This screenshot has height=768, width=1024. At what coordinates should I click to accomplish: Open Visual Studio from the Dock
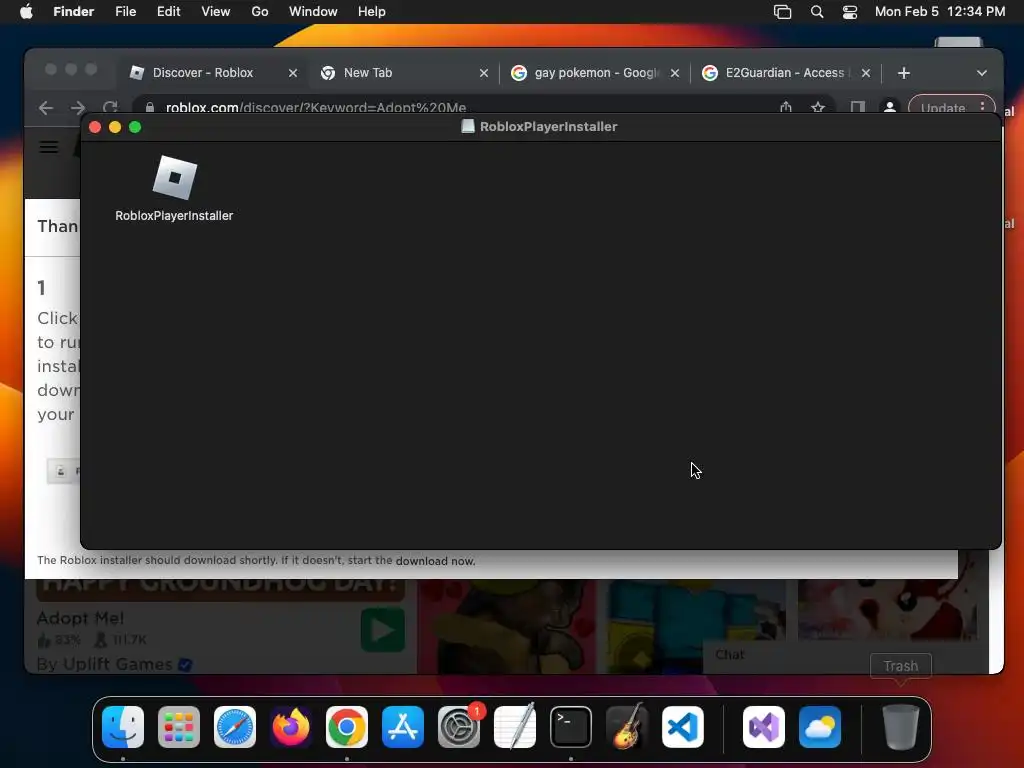[764, 727]
